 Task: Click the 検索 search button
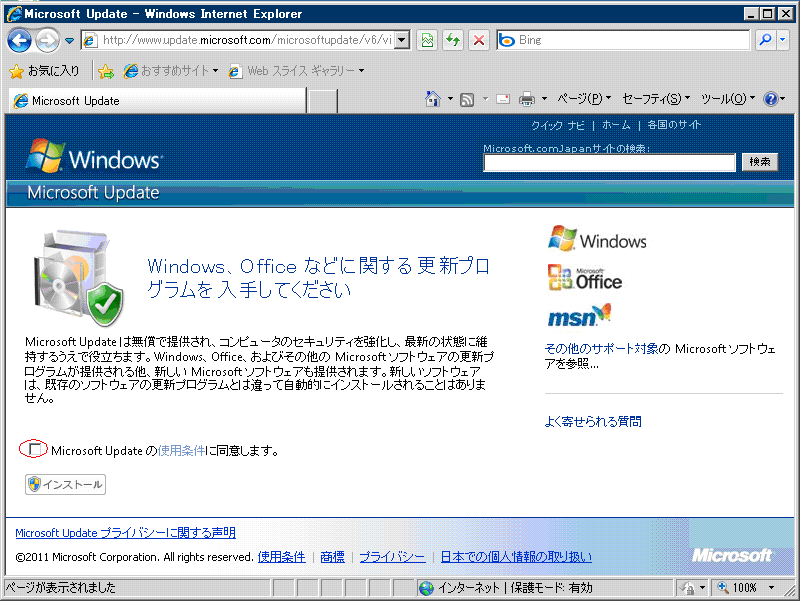(x=760, y=162)
